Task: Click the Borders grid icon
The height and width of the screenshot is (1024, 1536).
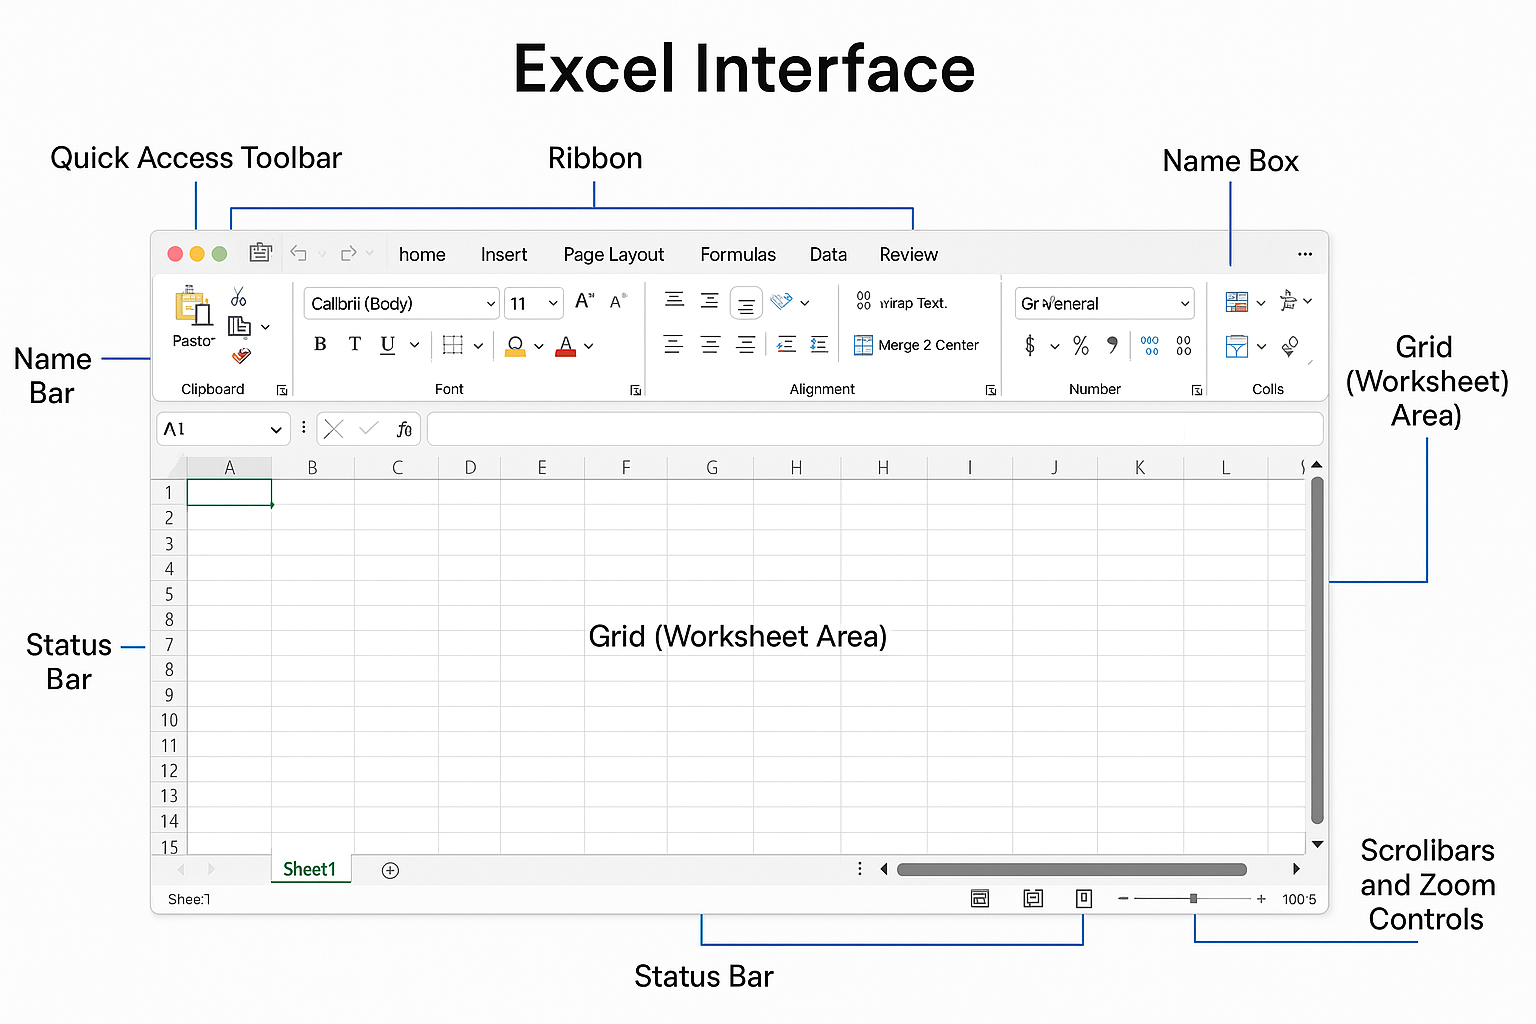Action: [x=453, y=345]
